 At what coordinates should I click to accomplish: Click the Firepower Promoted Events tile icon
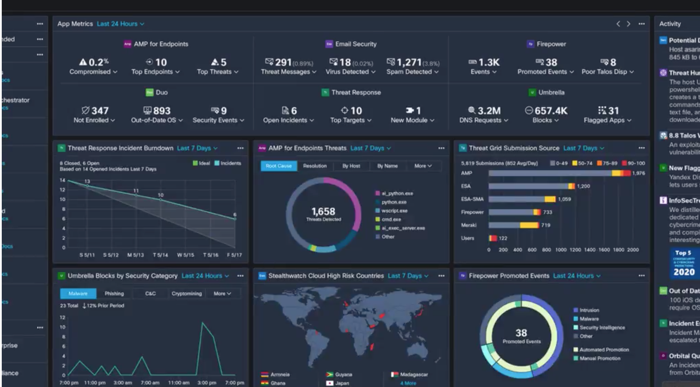463,276
